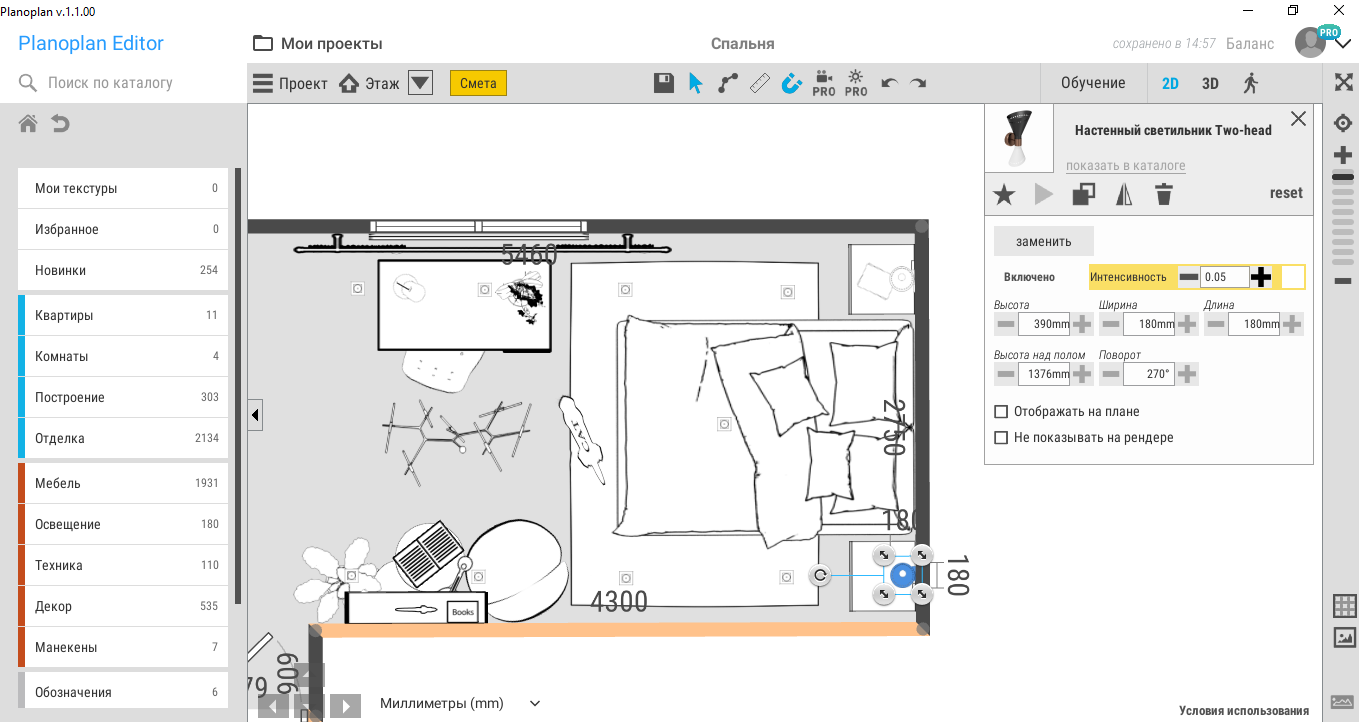This screenshot has height=722, width=1359.
Task: Decrease intensity with the minus button
Action: tap(1189, 277)
